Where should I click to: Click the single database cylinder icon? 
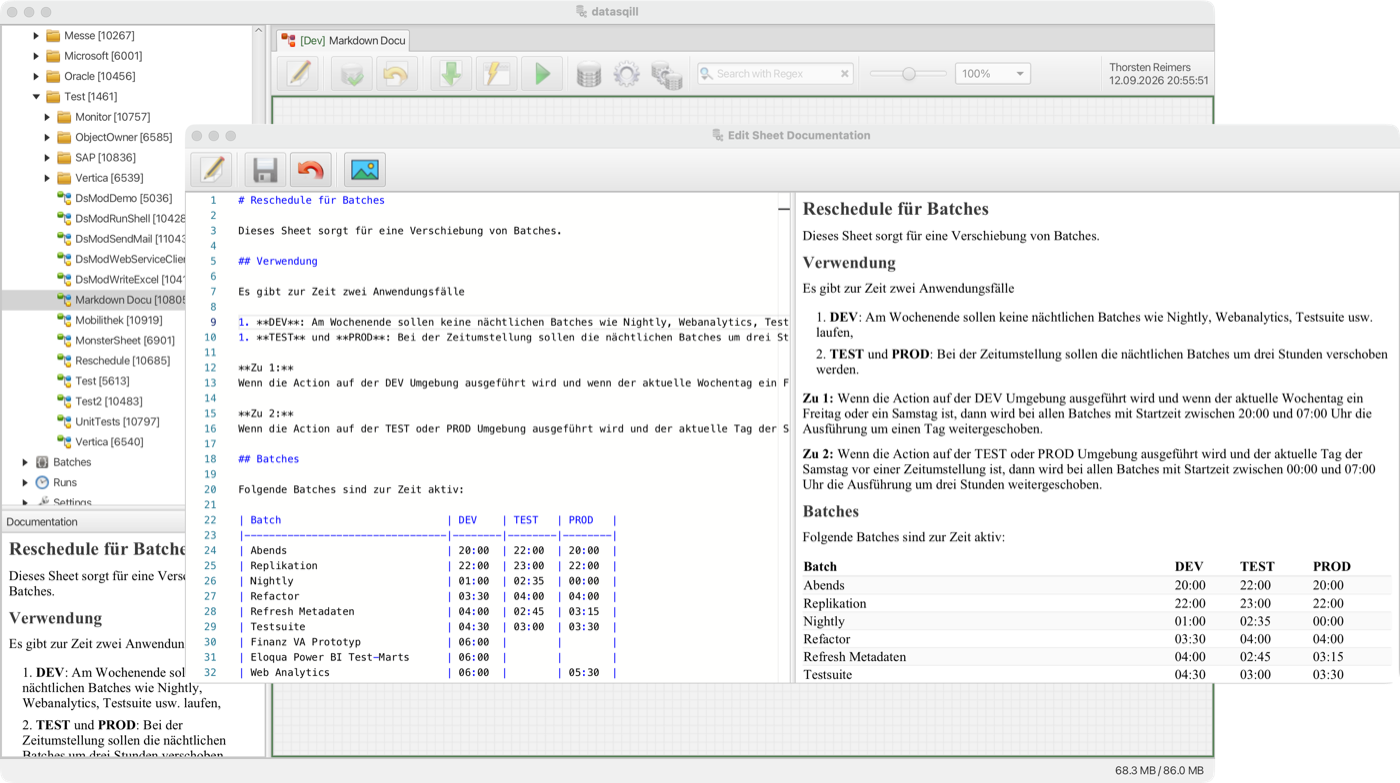[589, 74]
